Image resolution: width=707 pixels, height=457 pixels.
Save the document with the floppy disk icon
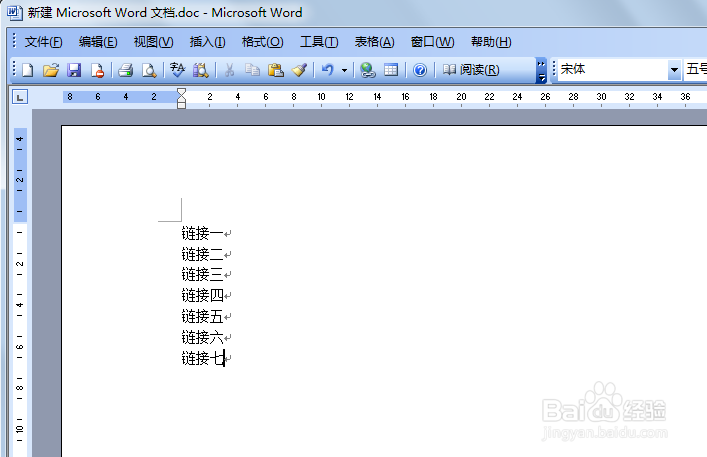coord(74,70)
